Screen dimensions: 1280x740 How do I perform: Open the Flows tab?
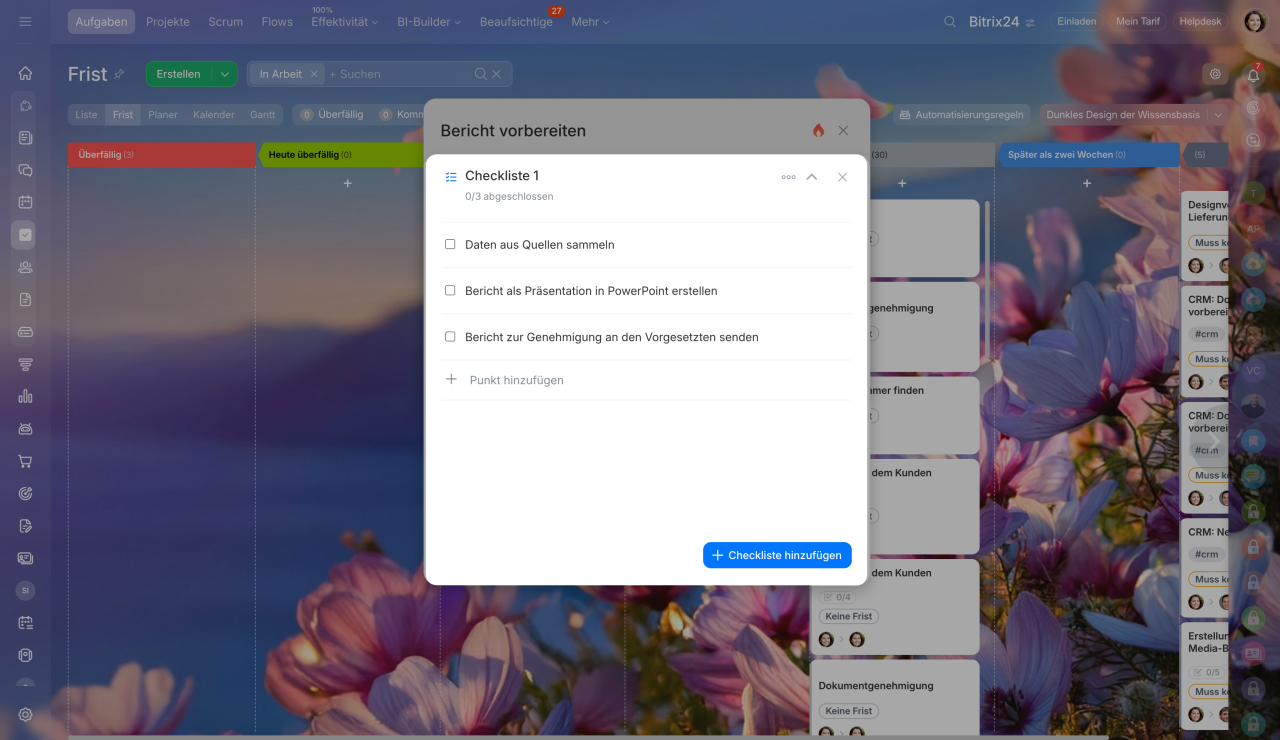[277, 21]
